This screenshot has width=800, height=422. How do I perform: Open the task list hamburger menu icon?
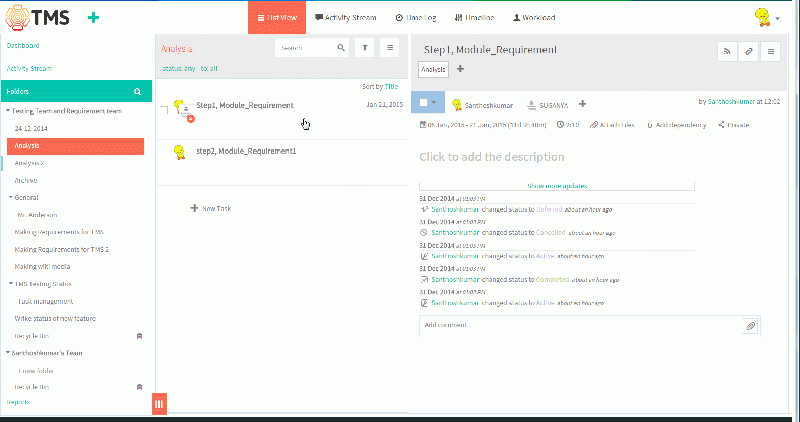pyautogui.click(x=390, y=48)
